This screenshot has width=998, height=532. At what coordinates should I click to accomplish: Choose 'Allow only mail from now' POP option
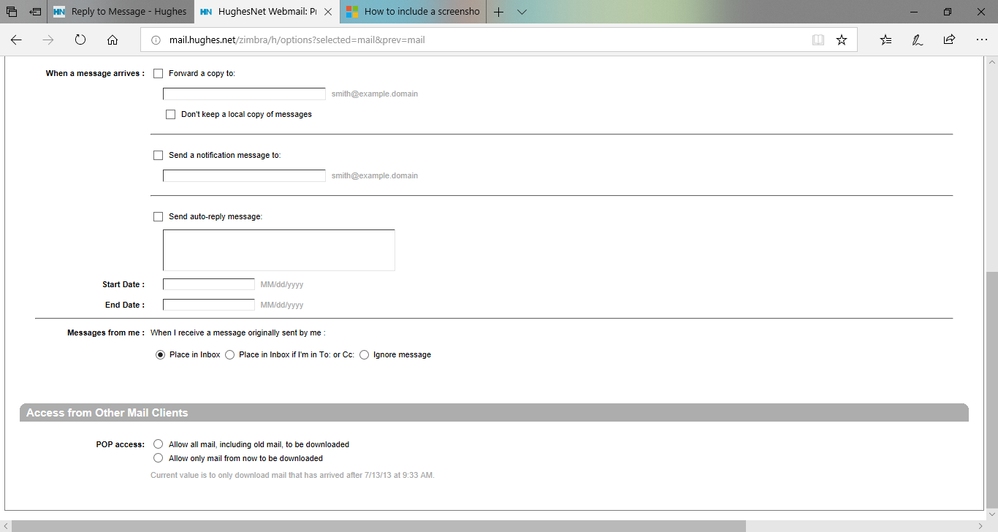click(x=158, y=458)
